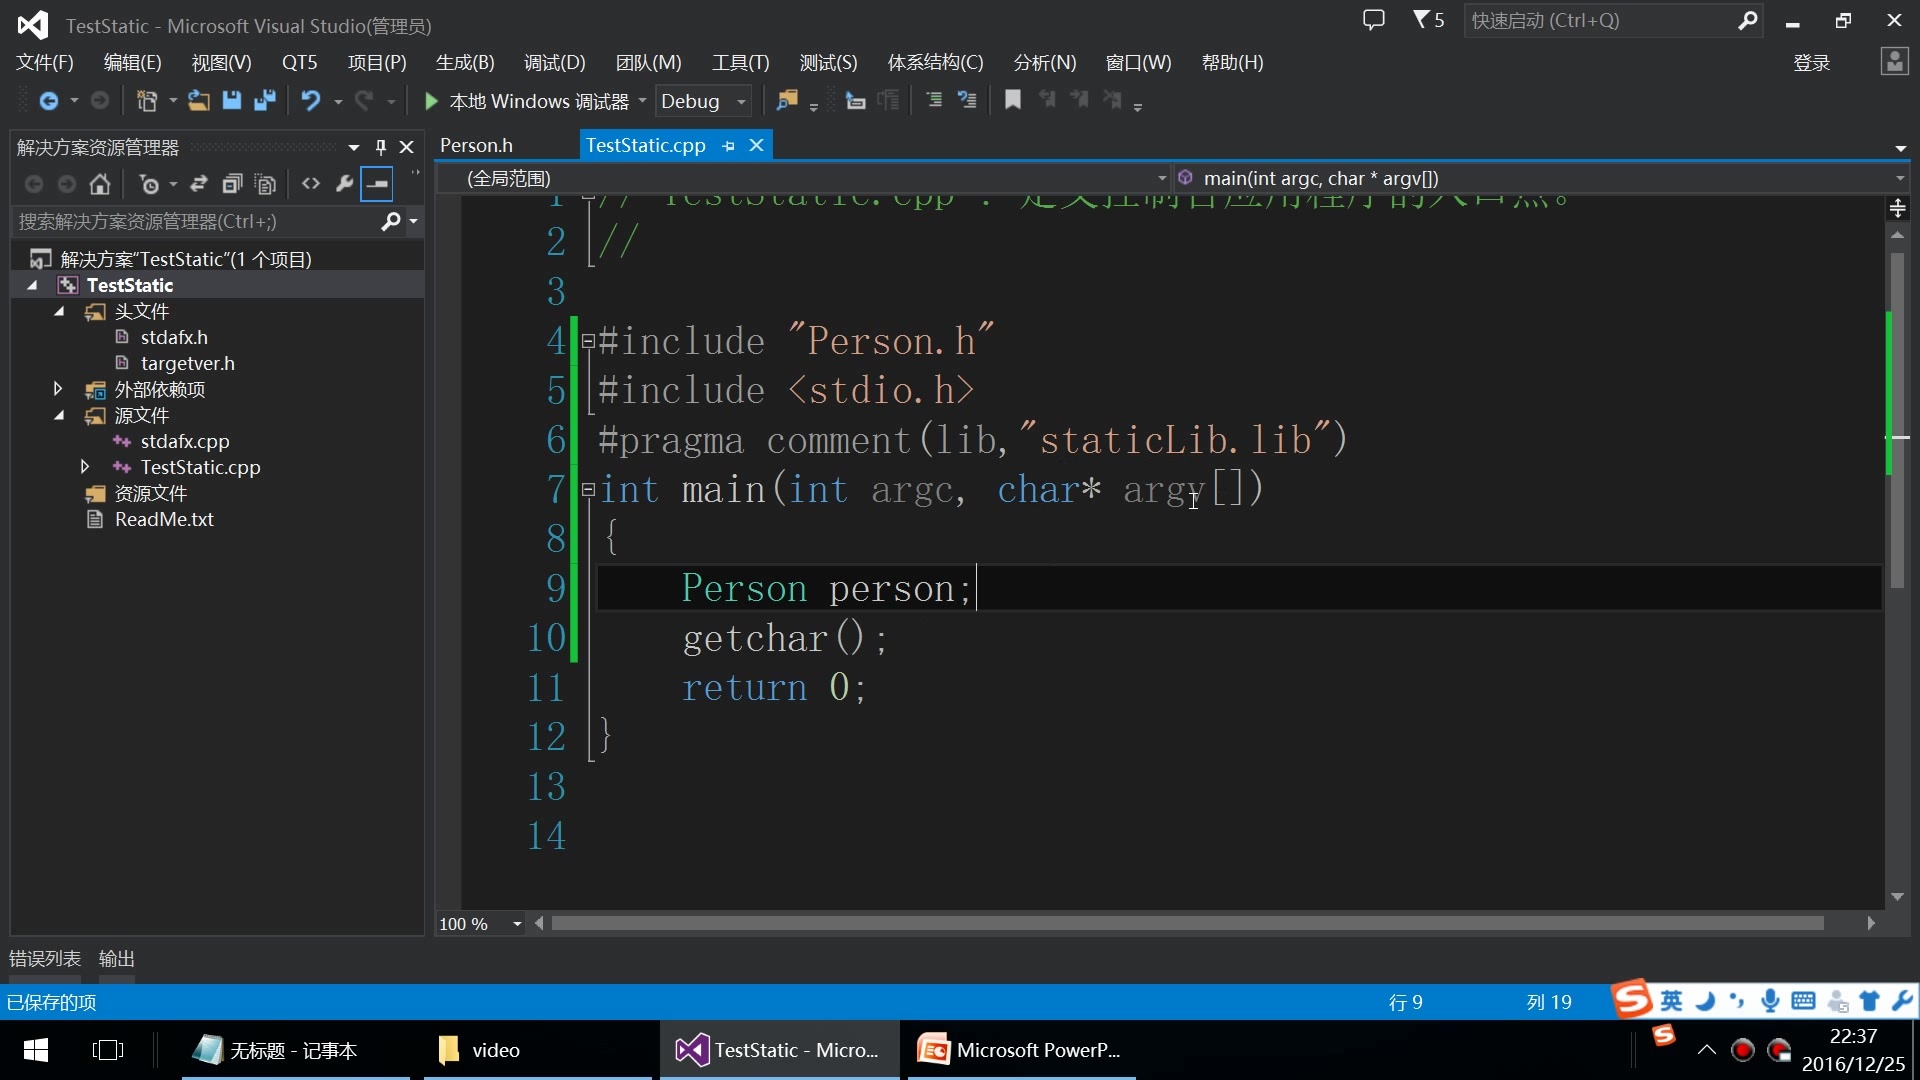Viewport: 1920px width, 1080px height.
Task: Click the Save All icon
Action: tap(265, 101)
